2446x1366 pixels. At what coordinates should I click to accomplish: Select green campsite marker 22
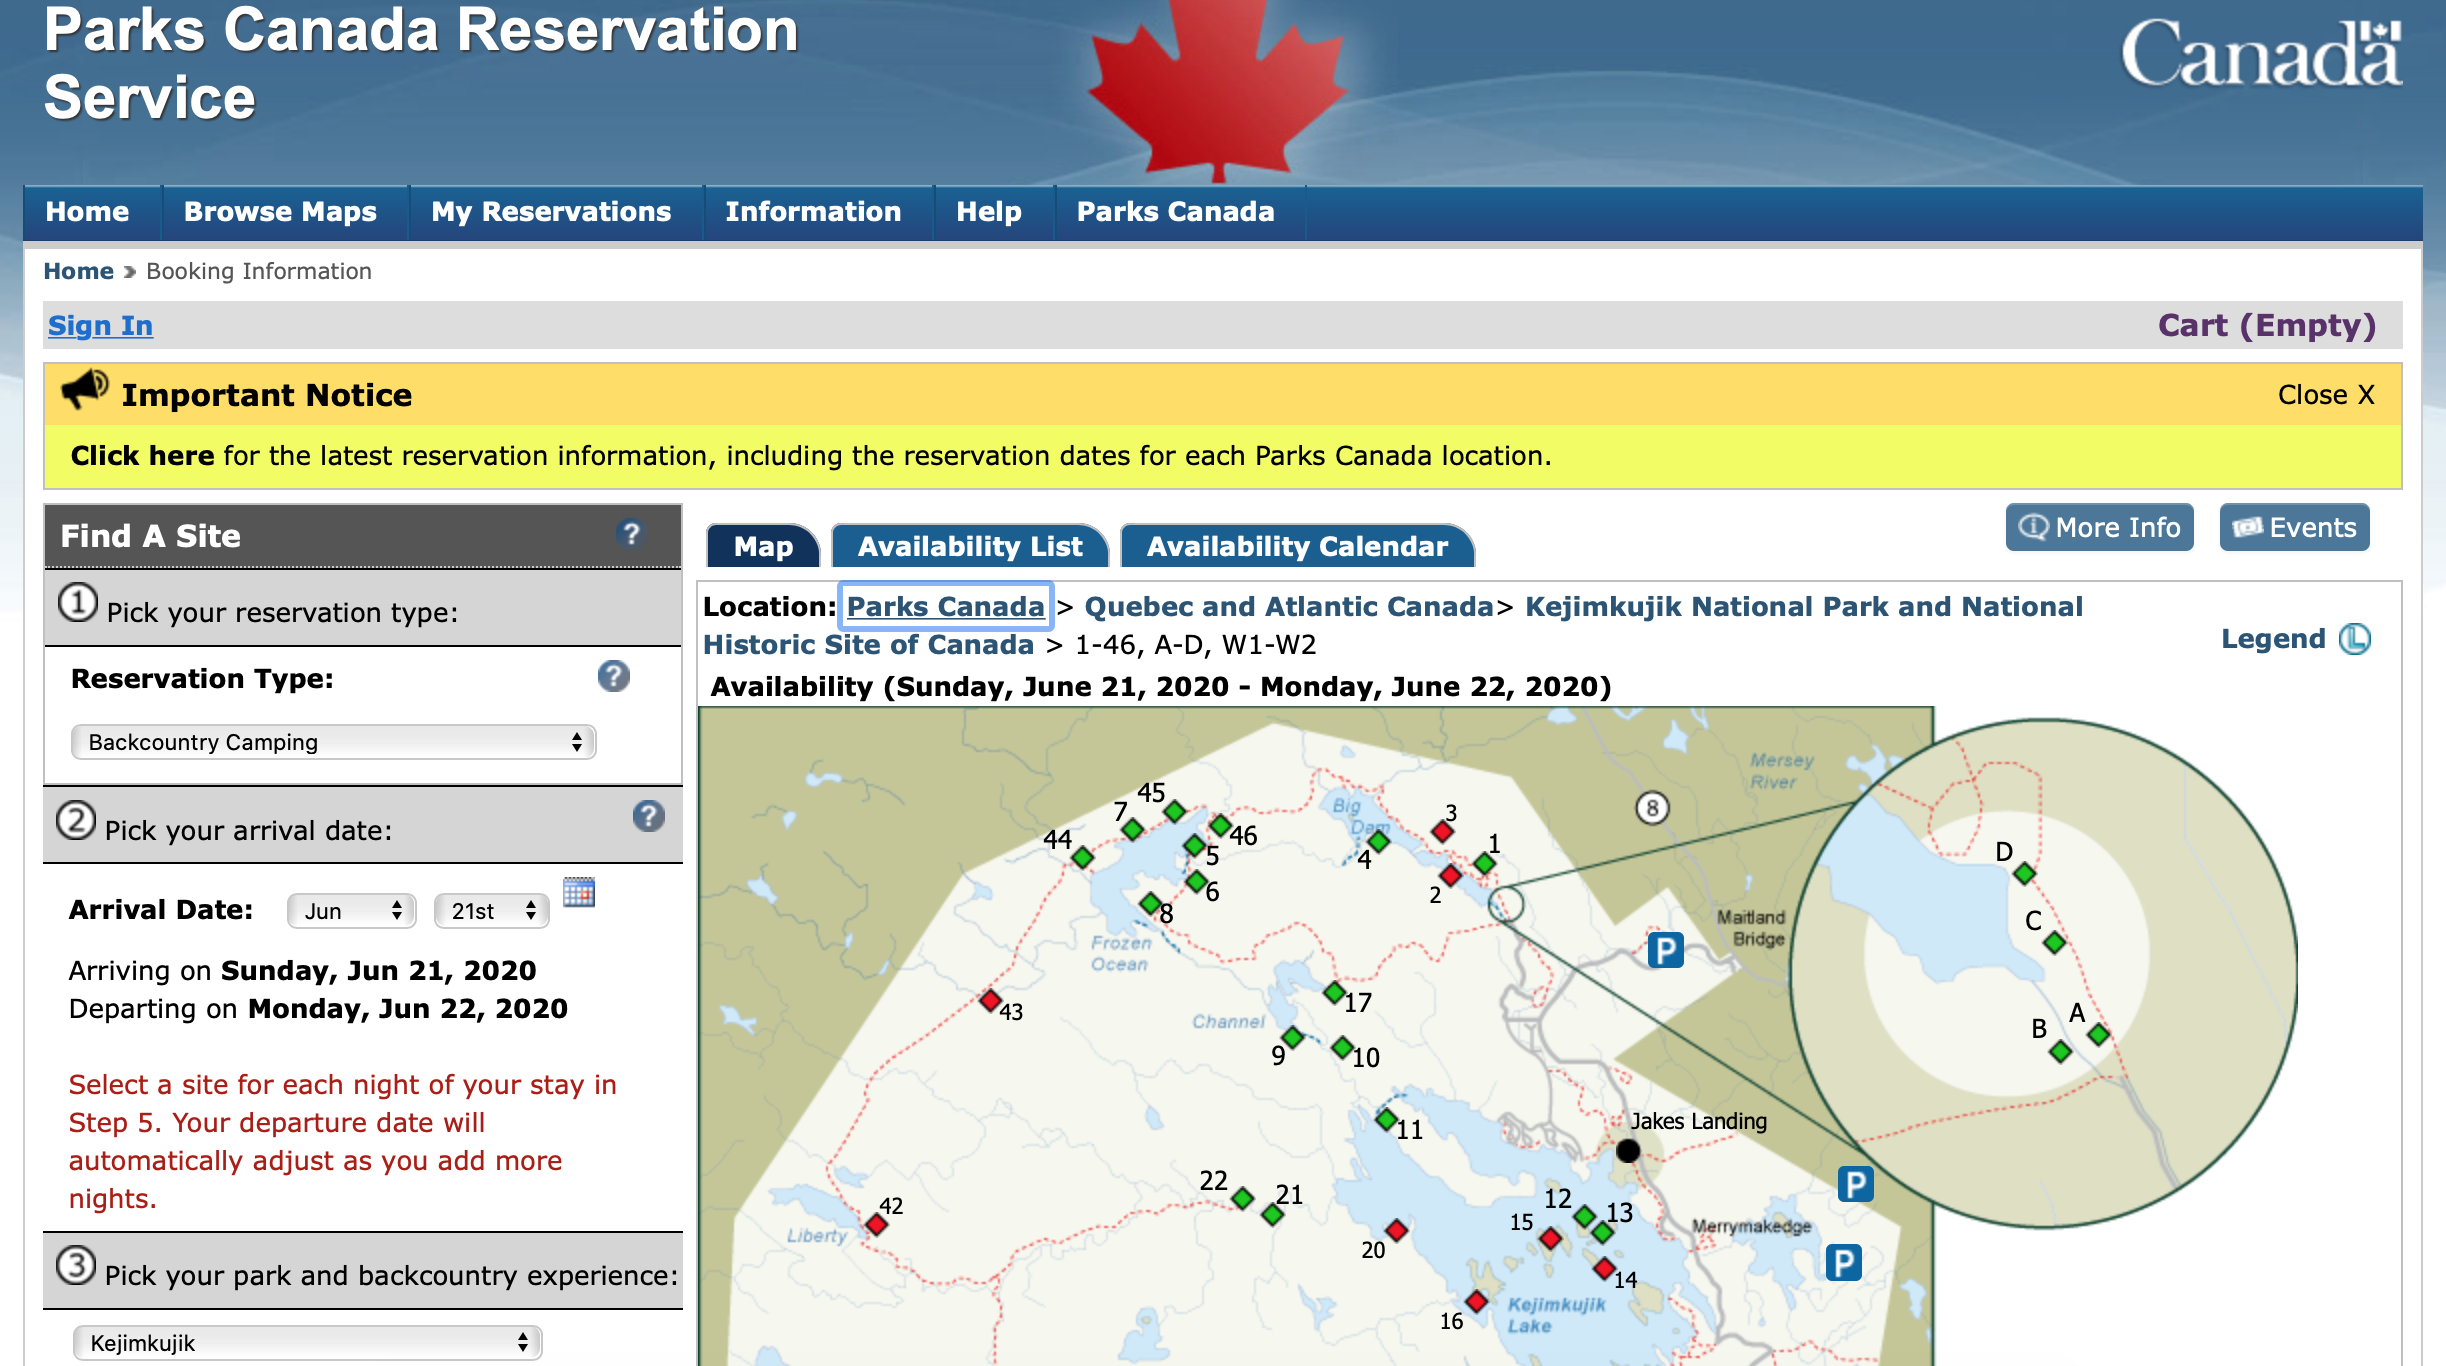tap(1242, 1198)
